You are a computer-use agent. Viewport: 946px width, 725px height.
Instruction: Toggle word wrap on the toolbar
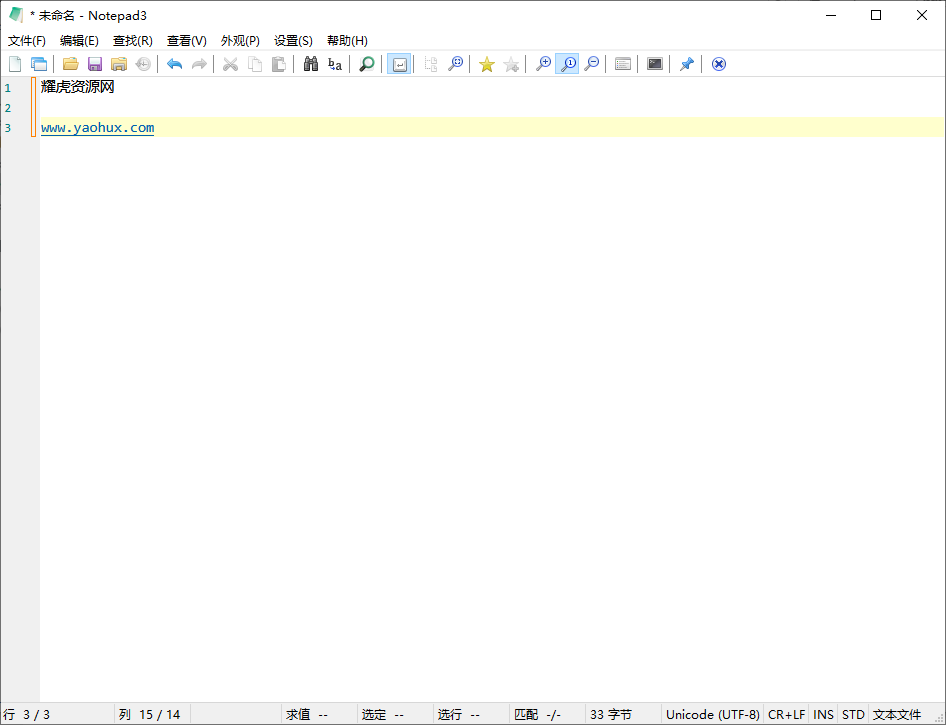[399, 63]
